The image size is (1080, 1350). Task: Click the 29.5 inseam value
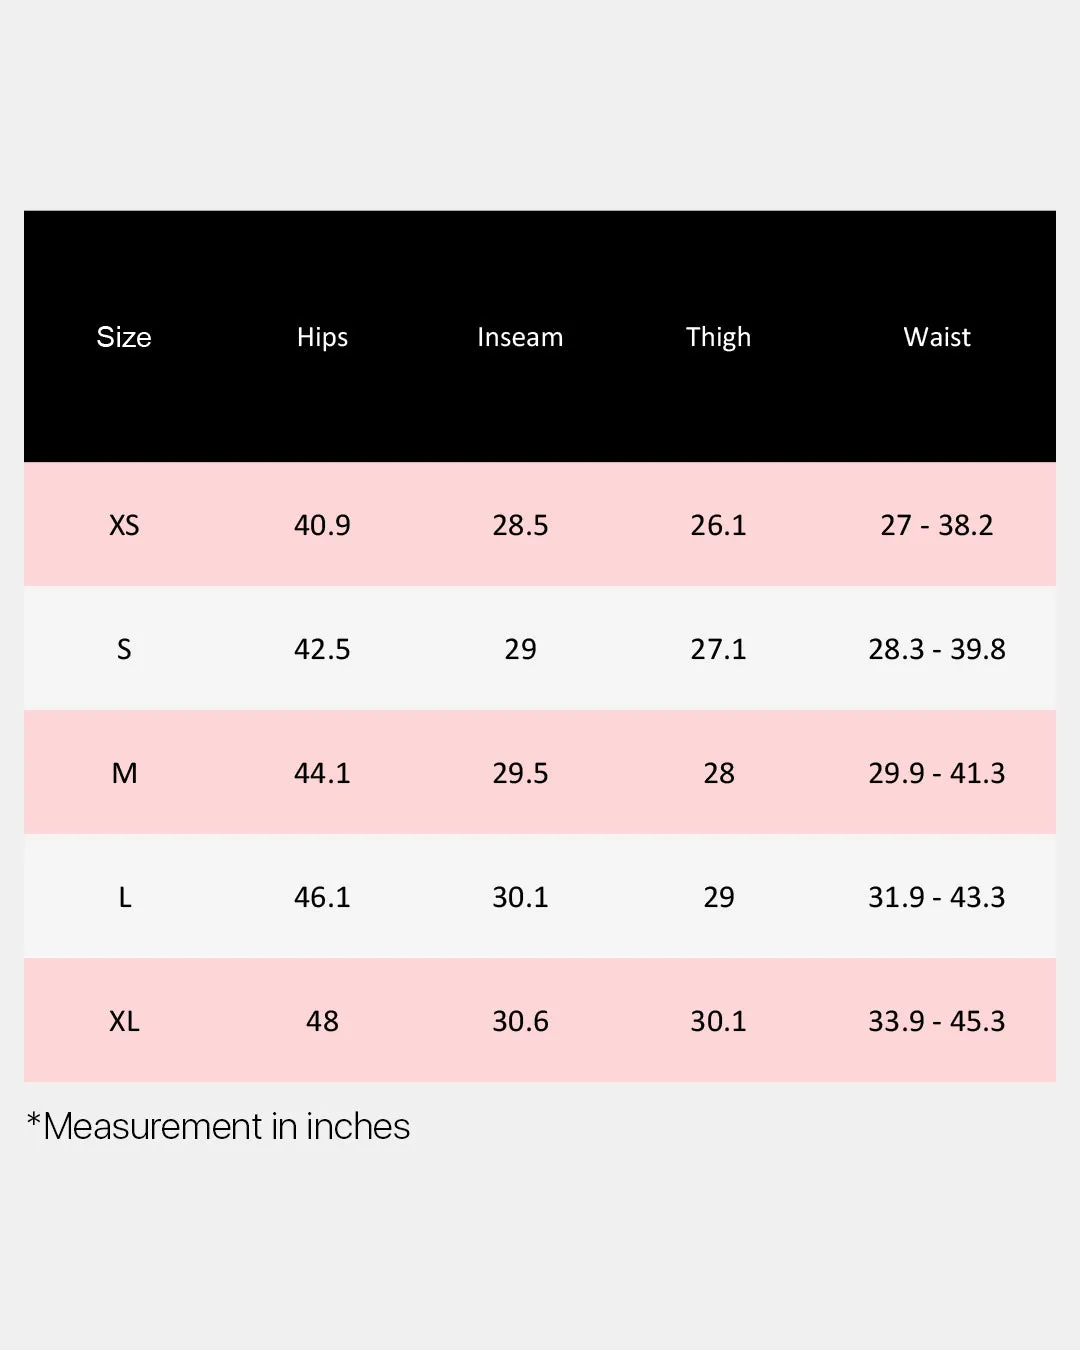pyautogui.click(x=520, y=773)
